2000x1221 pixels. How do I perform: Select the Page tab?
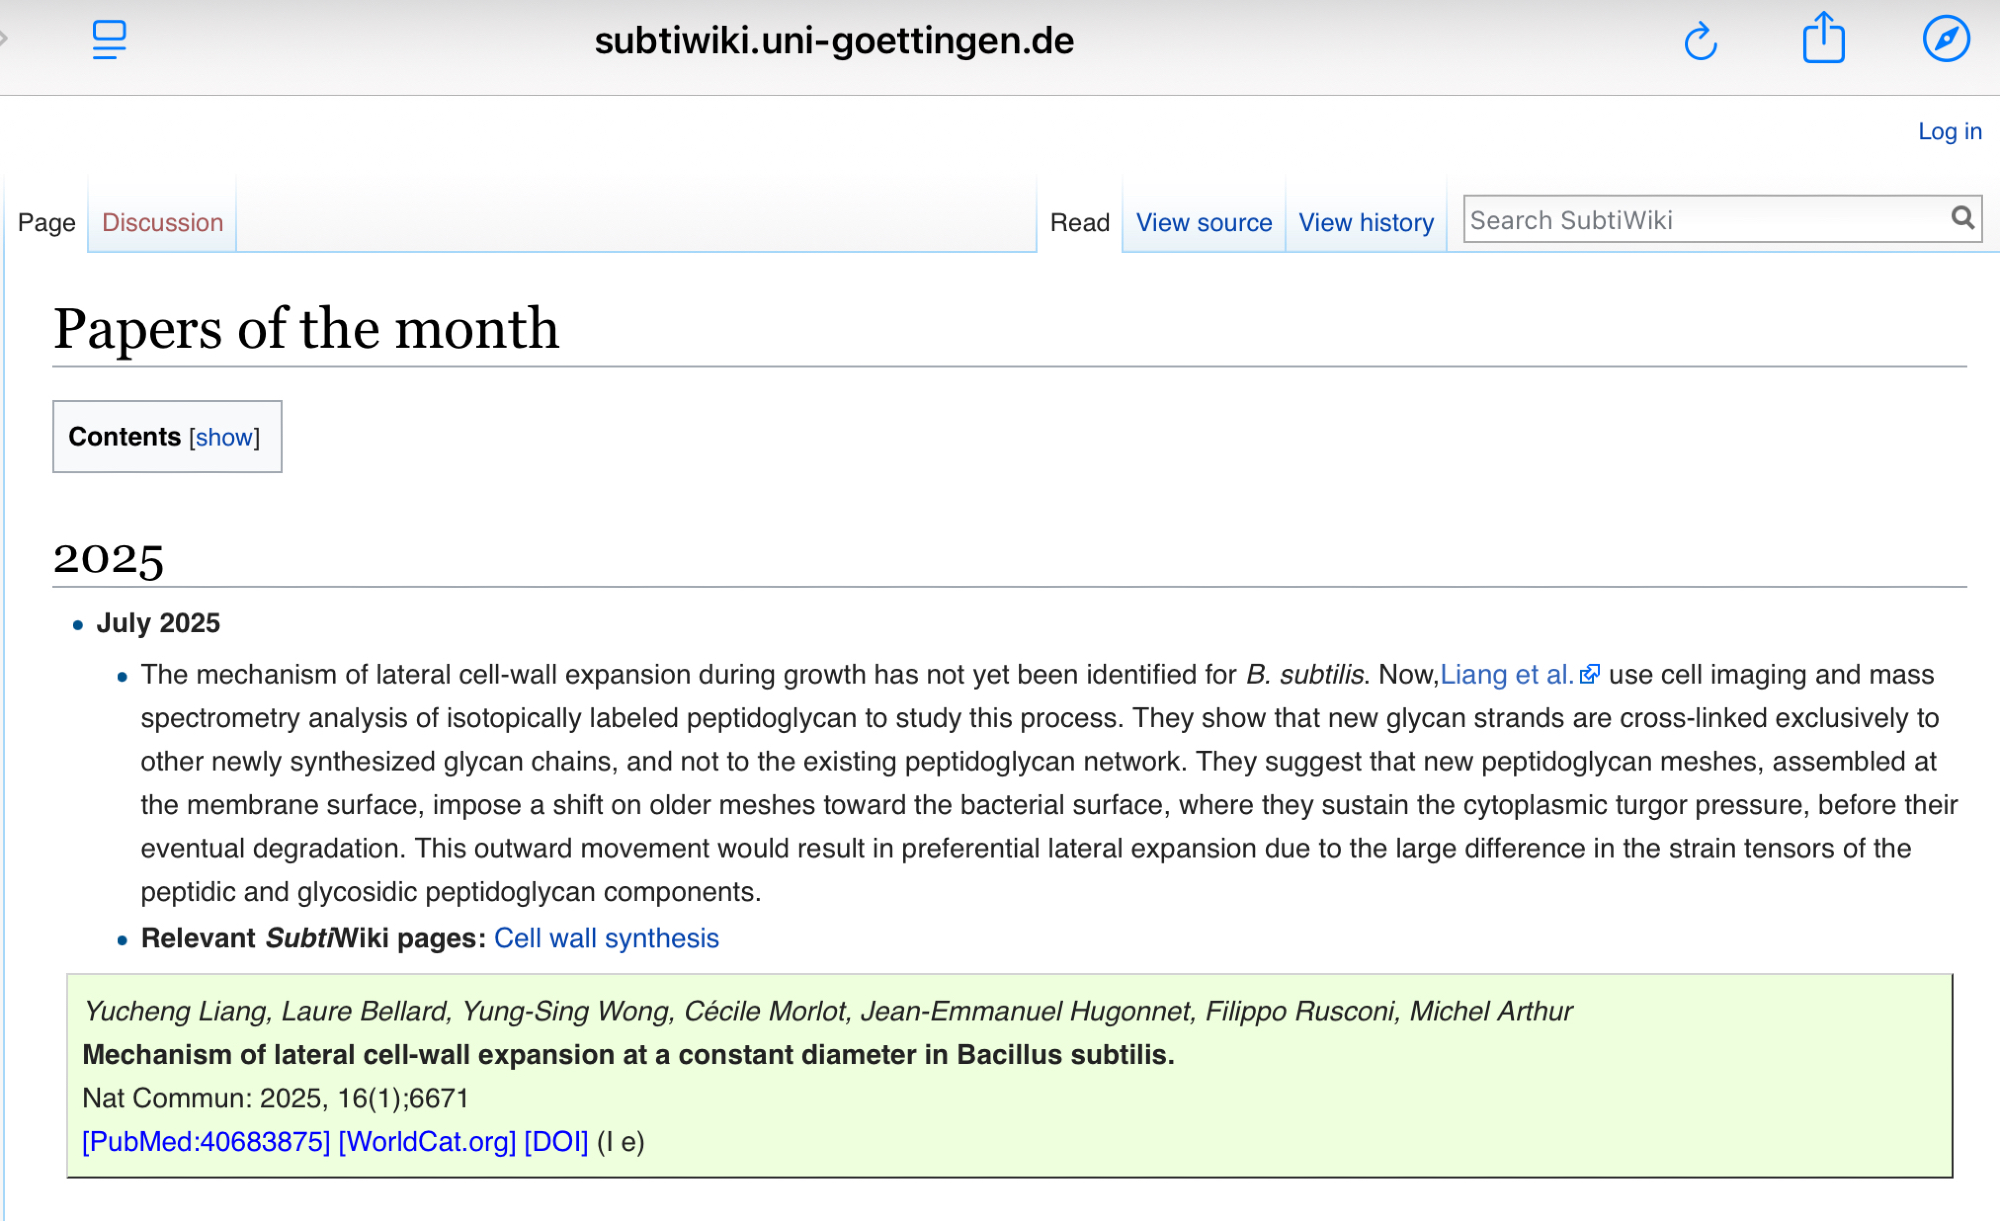click(47, 222)
